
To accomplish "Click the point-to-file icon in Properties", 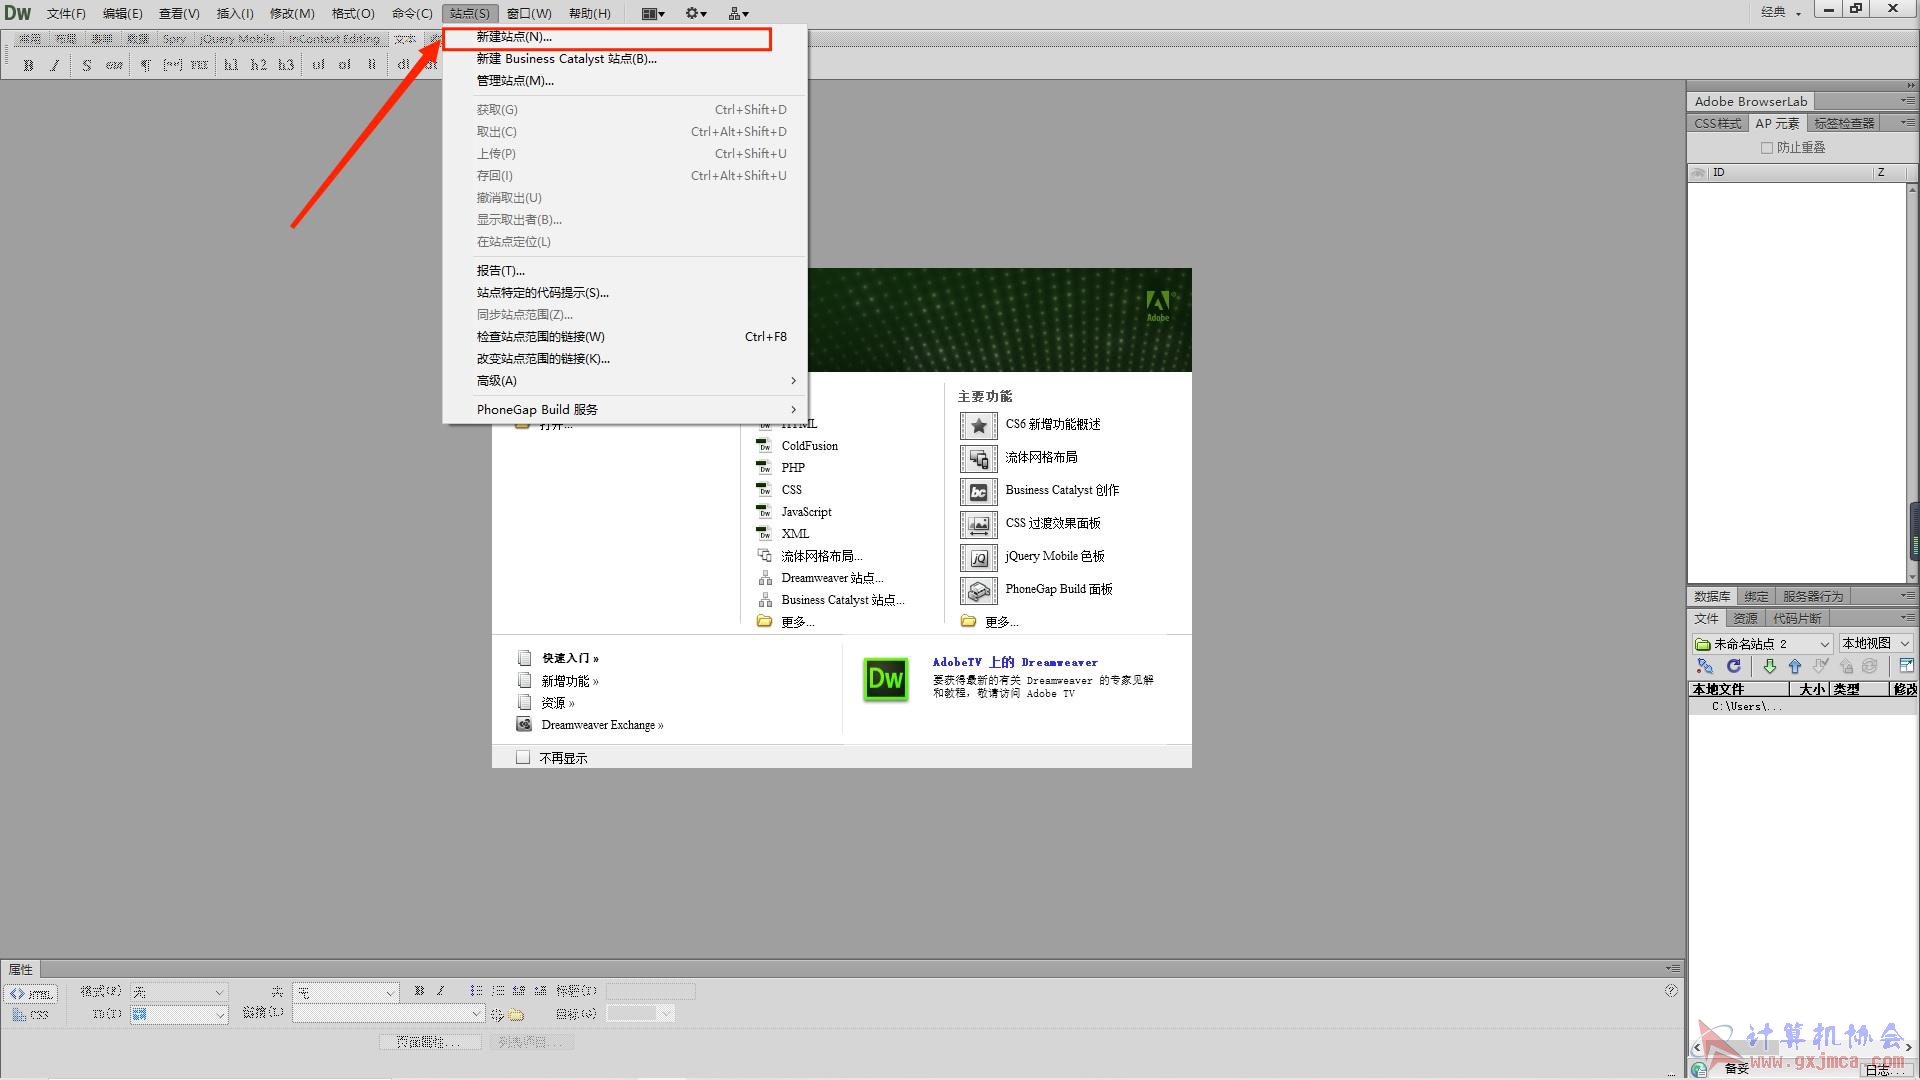I will (497, 1014).
